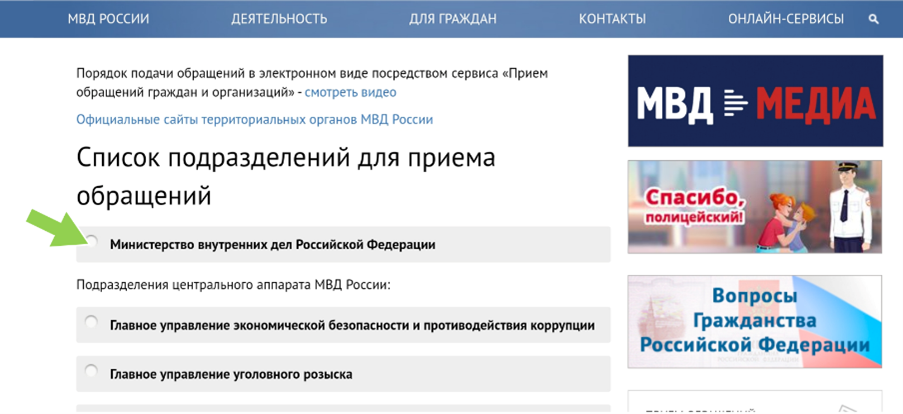
Task: Click the partially visible box below the citizenship banner
Action: (755, 403)
